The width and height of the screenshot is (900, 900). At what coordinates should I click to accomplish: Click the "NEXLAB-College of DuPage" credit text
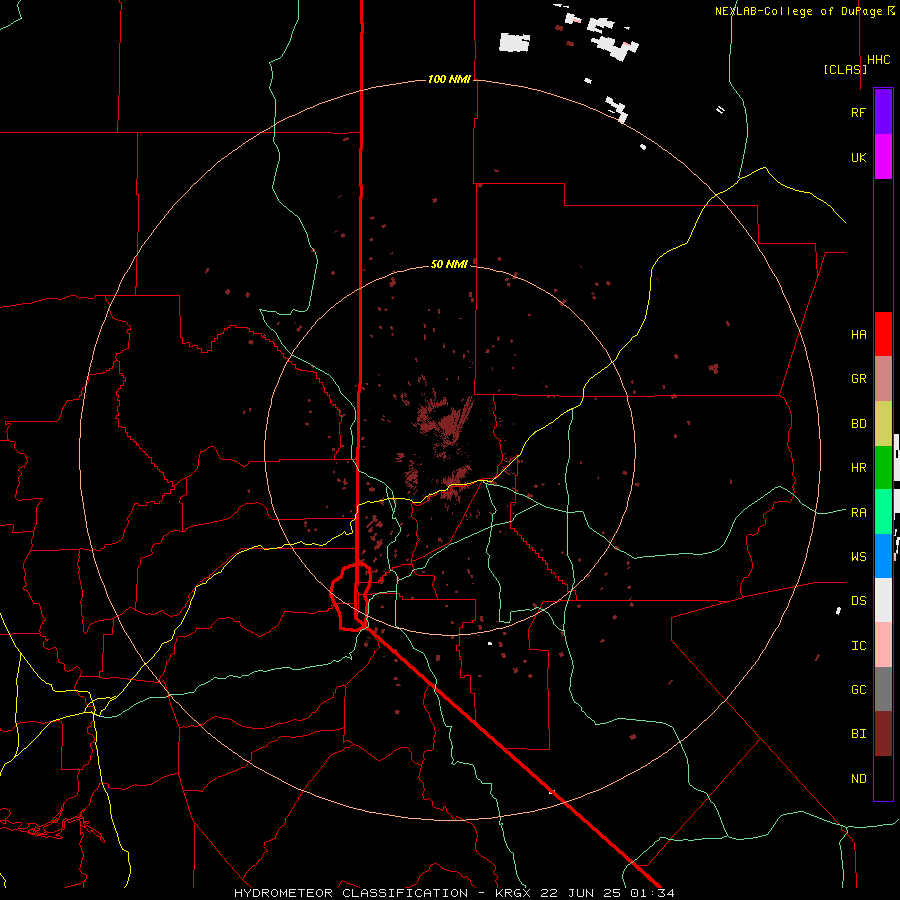798,11
